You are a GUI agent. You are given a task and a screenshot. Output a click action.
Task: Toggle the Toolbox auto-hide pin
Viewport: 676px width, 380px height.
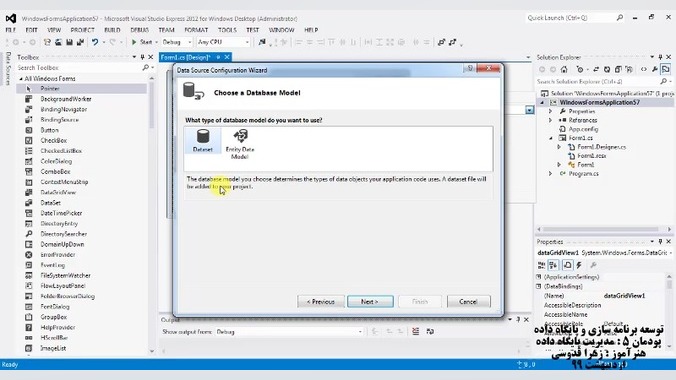tap(142, 57)
